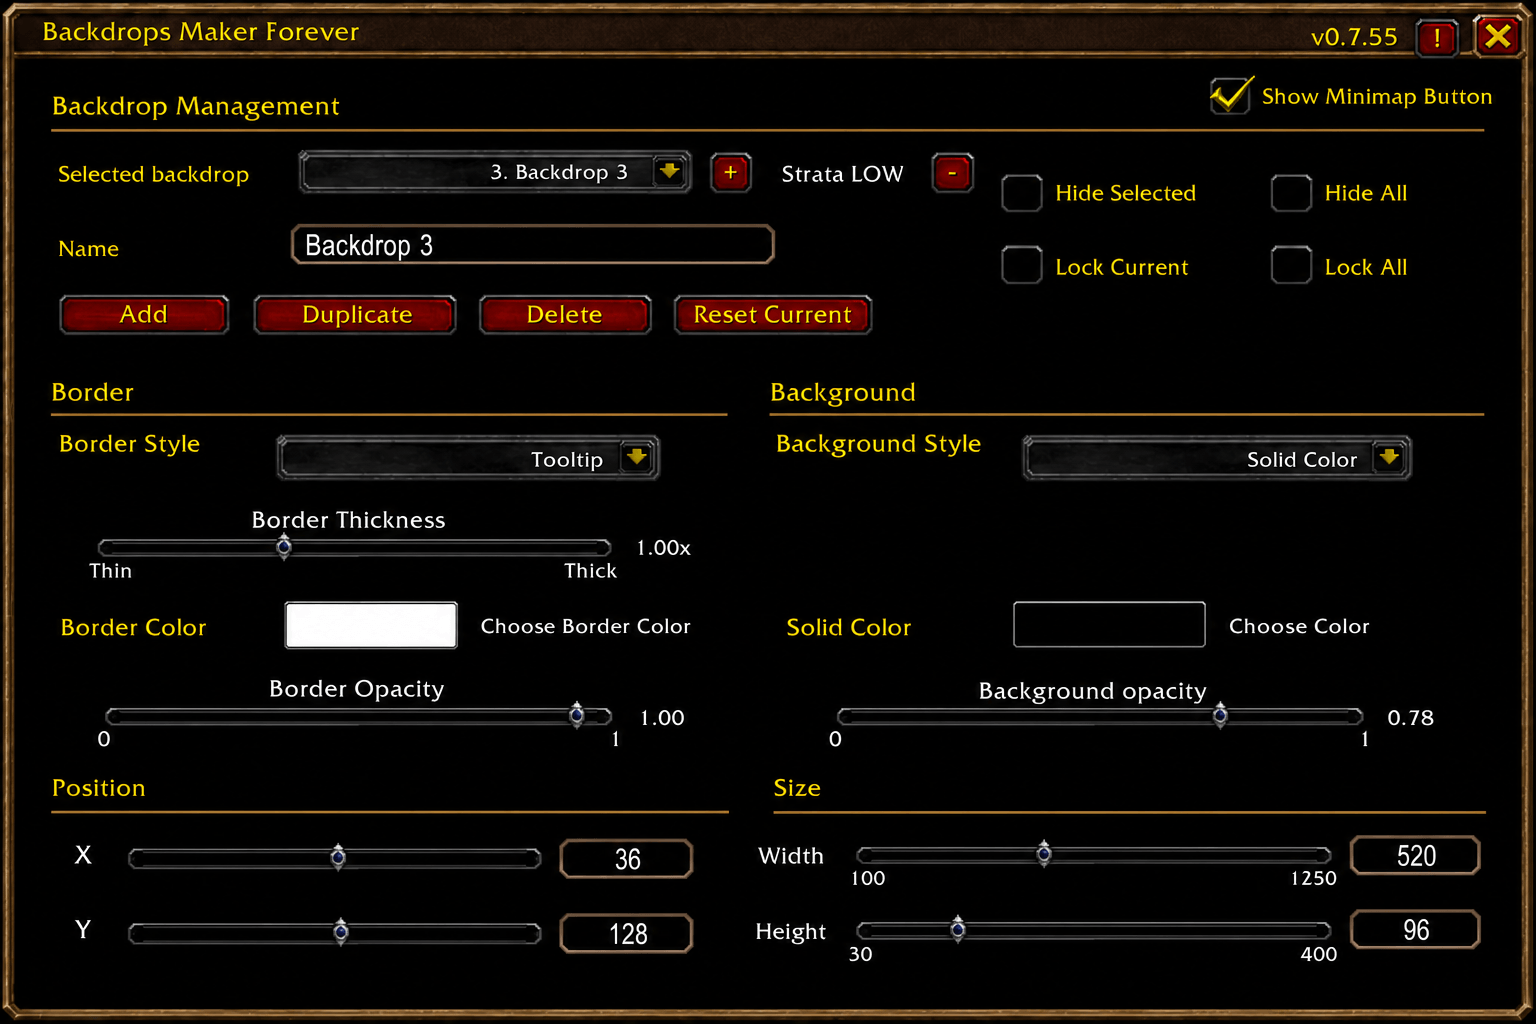Click the Height value box
Image resolution: width=1536 pixels, height=1024 pixels.
[x=1415, y=930]
